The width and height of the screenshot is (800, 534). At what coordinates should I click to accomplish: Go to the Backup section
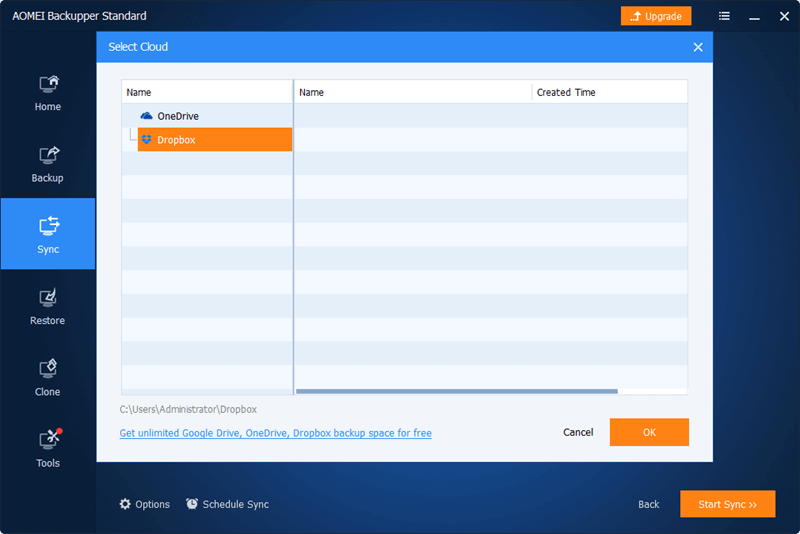click(48, 164)
